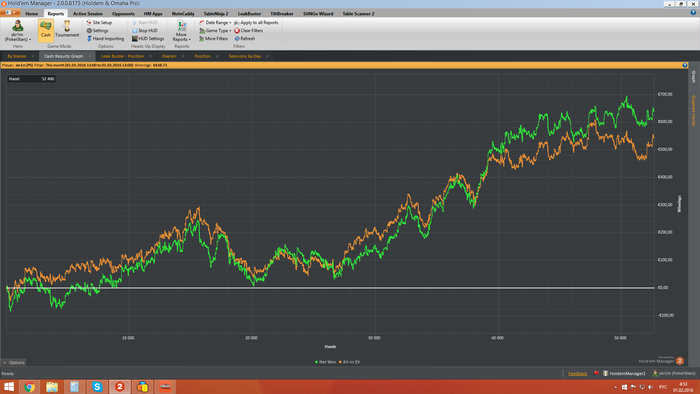Expand the Options panel at the bottom
This screenshot has height=394, width=700.
14,362
